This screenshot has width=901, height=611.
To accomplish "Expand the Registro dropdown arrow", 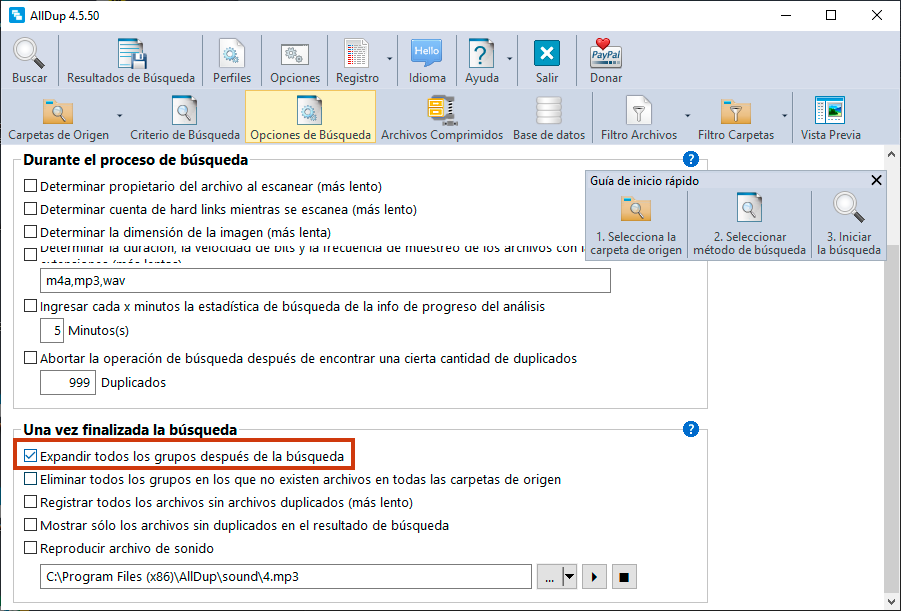I will pyautogui.click(x=390, y=59).
